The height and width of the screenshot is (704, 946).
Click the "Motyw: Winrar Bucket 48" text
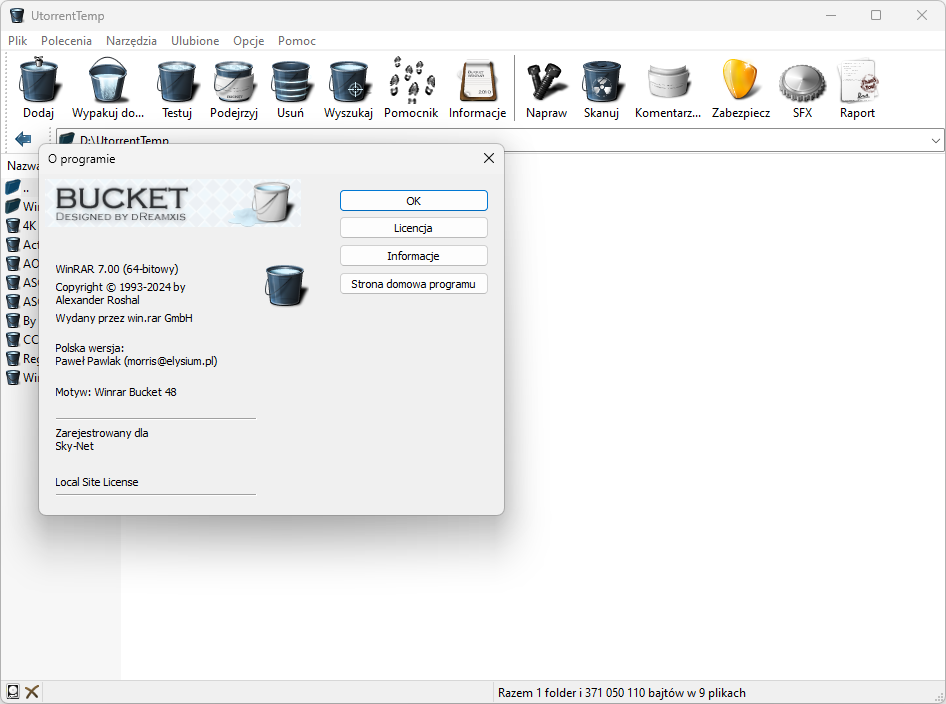click(x=116, y=392)
